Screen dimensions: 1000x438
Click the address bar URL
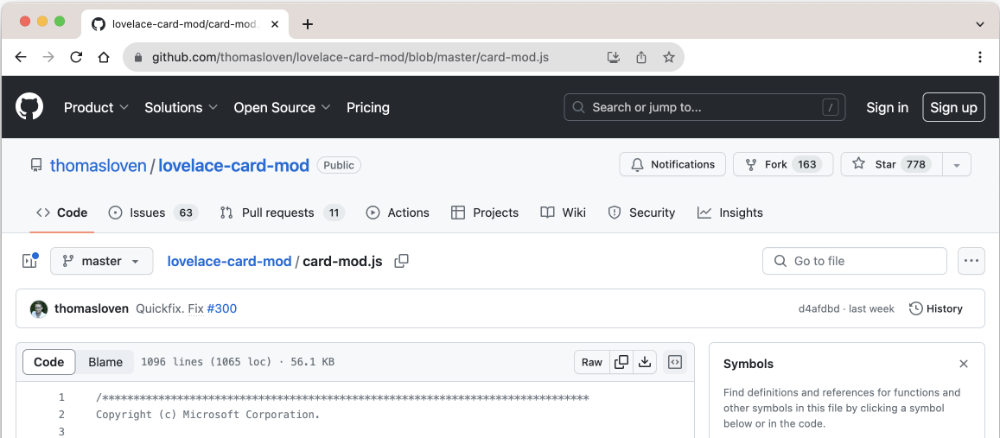point(350,57)
